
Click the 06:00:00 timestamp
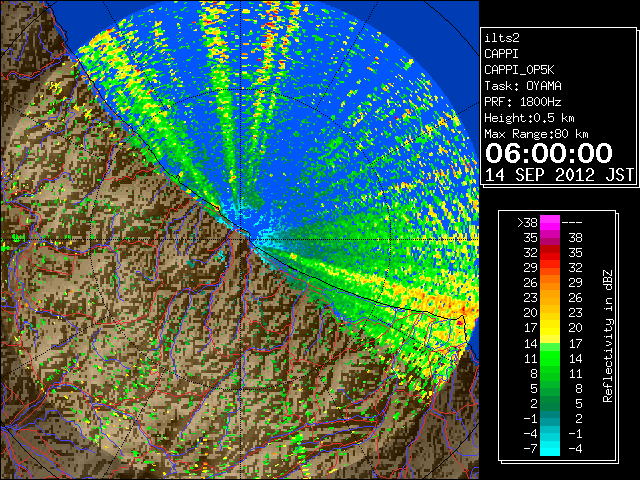(x=549, y=153)
